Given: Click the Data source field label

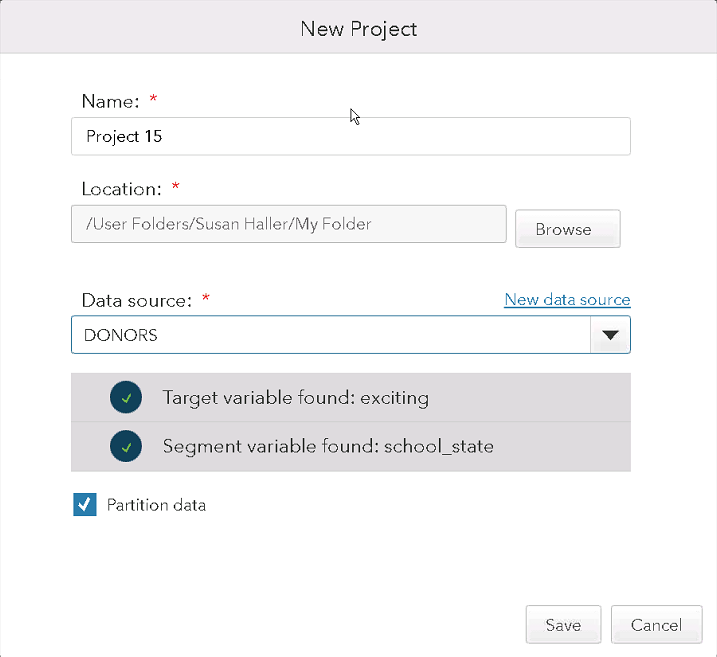Looking at the screenshot, I should (x=136, y=300).
